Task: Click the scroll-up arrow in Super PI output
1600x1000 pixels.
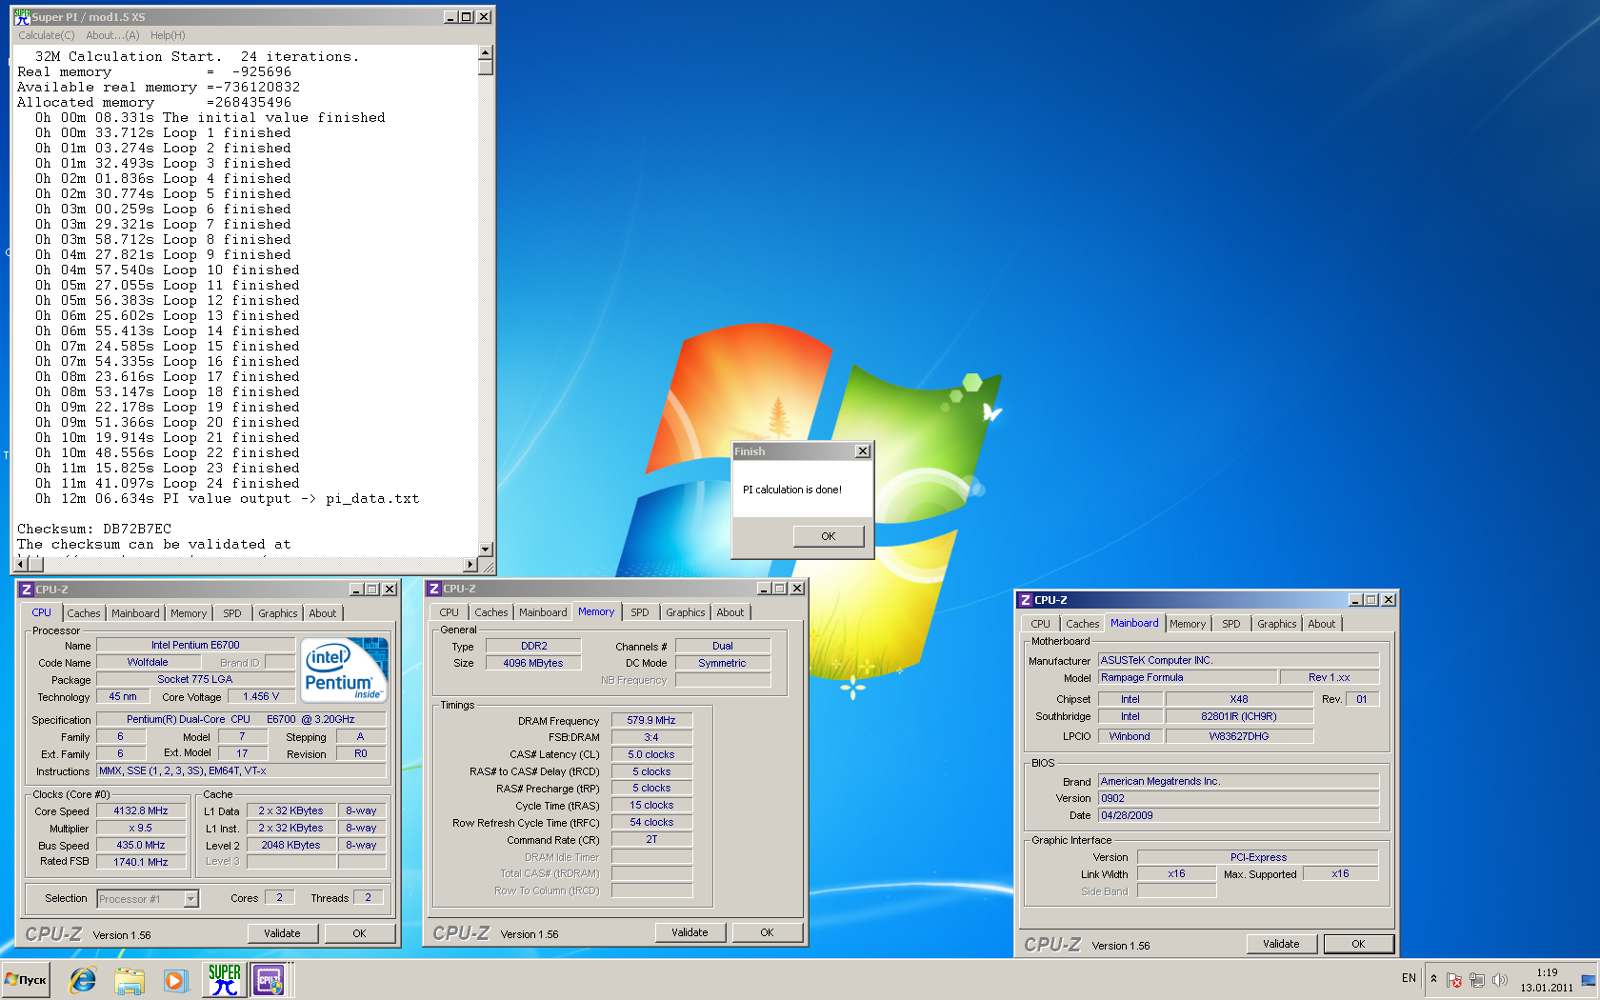Action: [485, 53]
